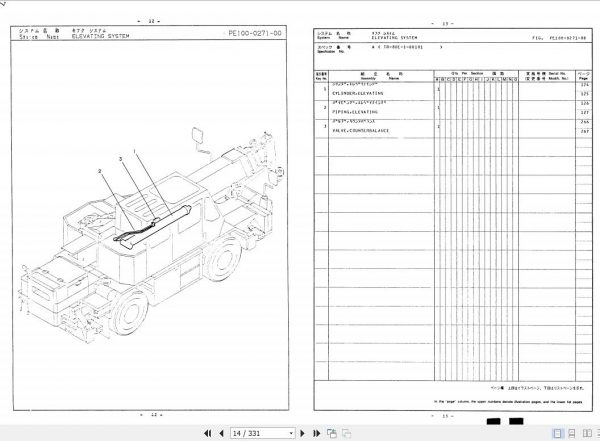
Task: Click figure number PE100-0271-00 on left page
Action: coord(255,33)
